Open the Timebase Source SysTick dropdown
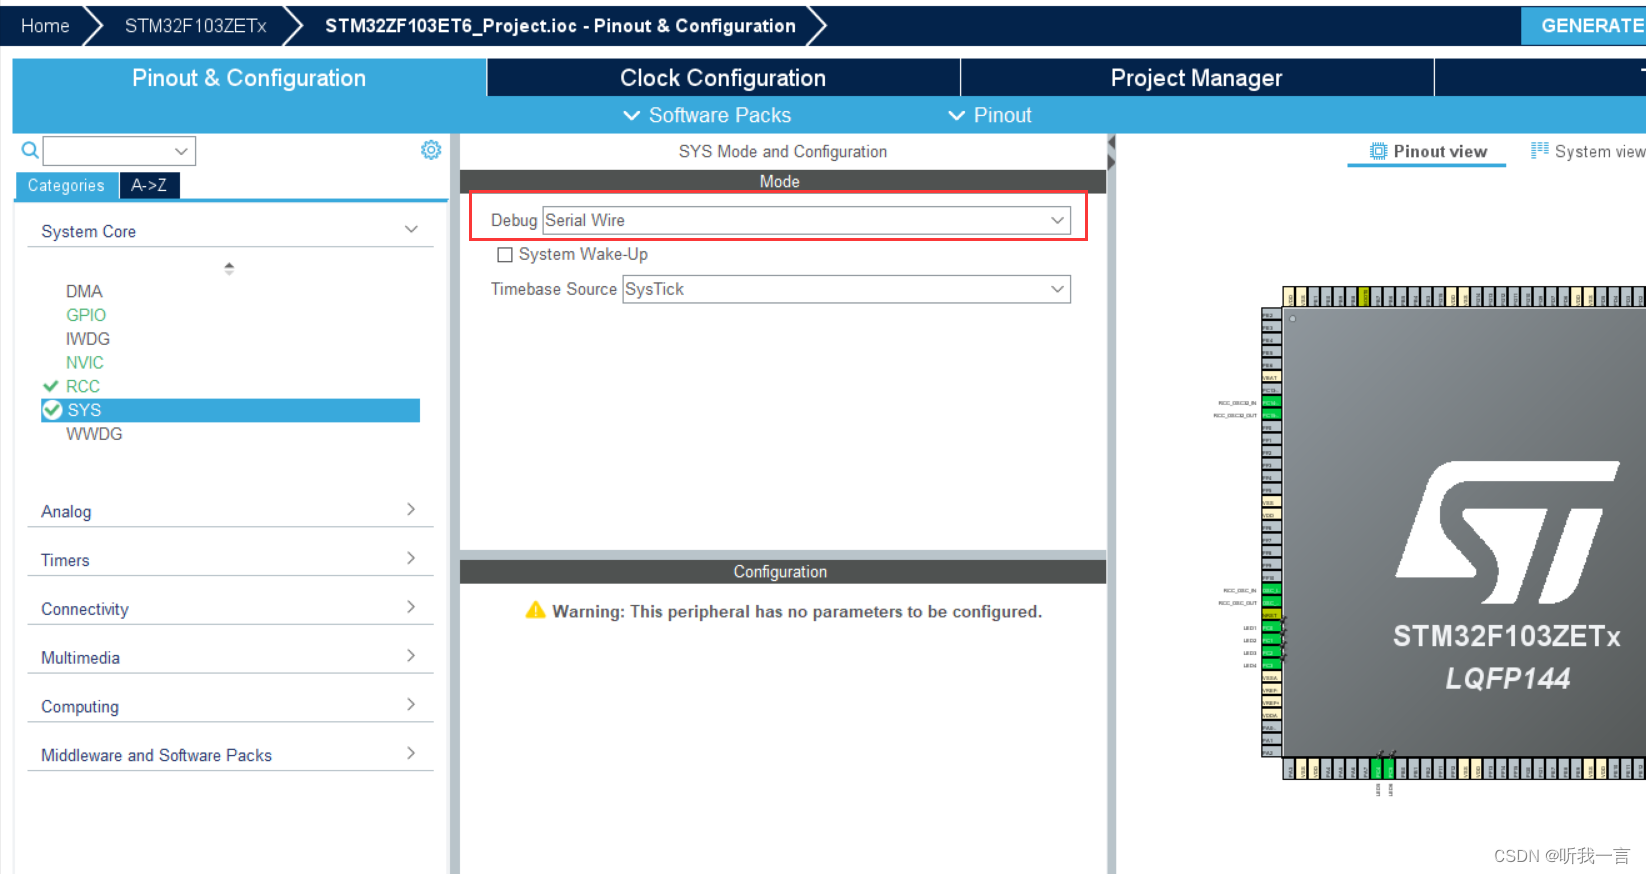Image resolution: width=1646 pixels, height=874 pixels. pos(846,289)
